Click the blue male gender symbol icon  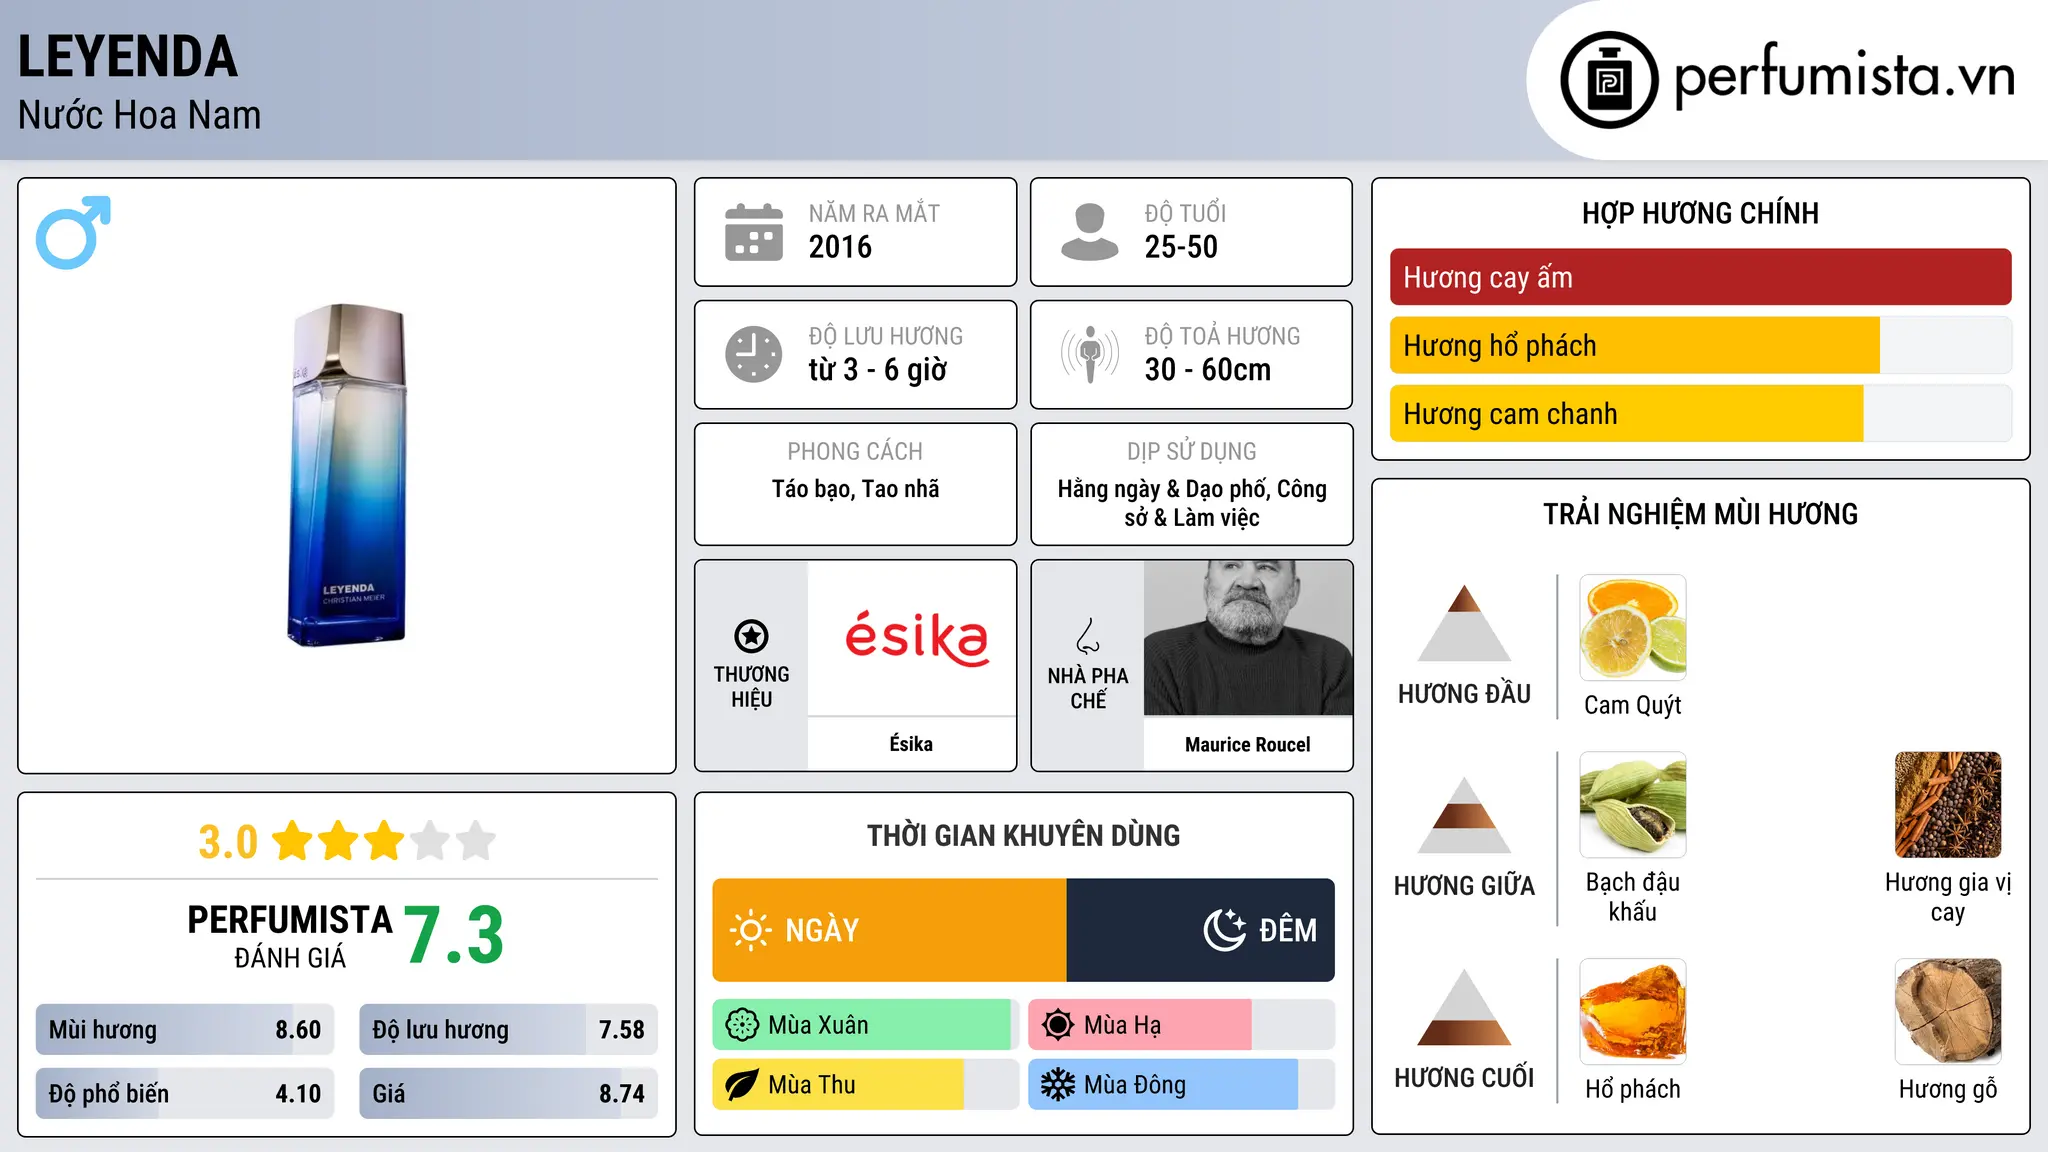coord(73,232)
